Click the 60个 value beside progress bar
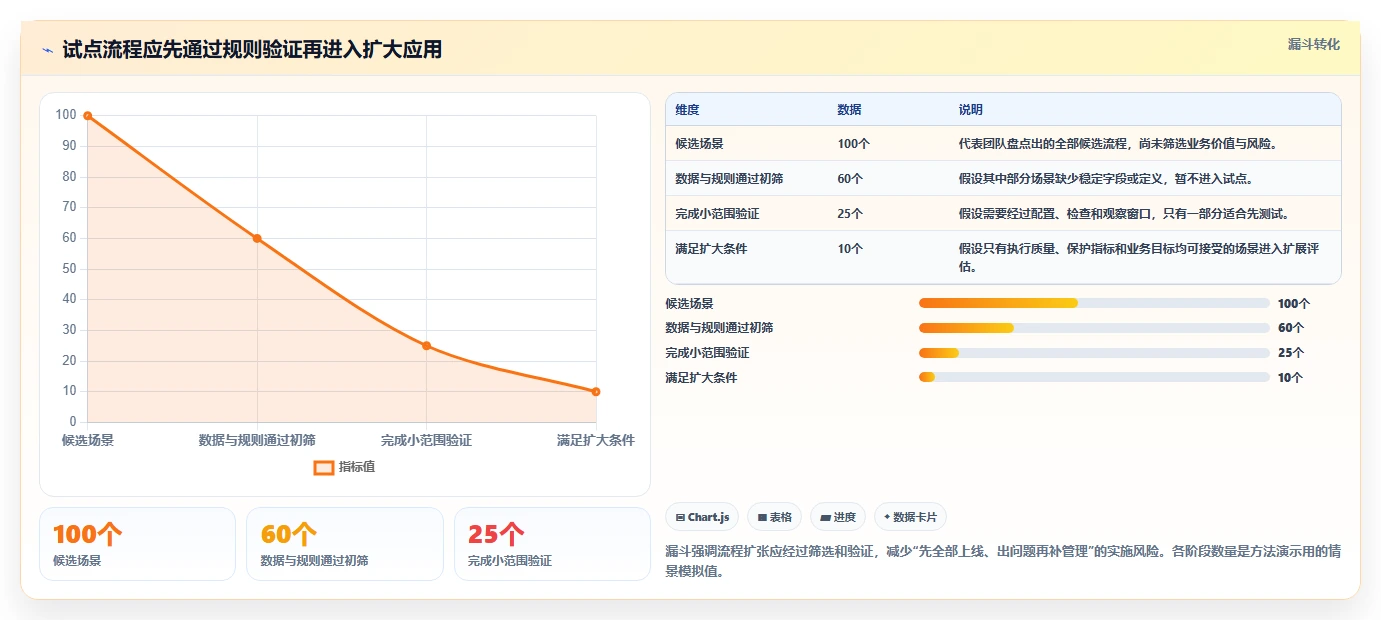Viewport: 1381px width, 620px height. click(x=1291, y=328)
